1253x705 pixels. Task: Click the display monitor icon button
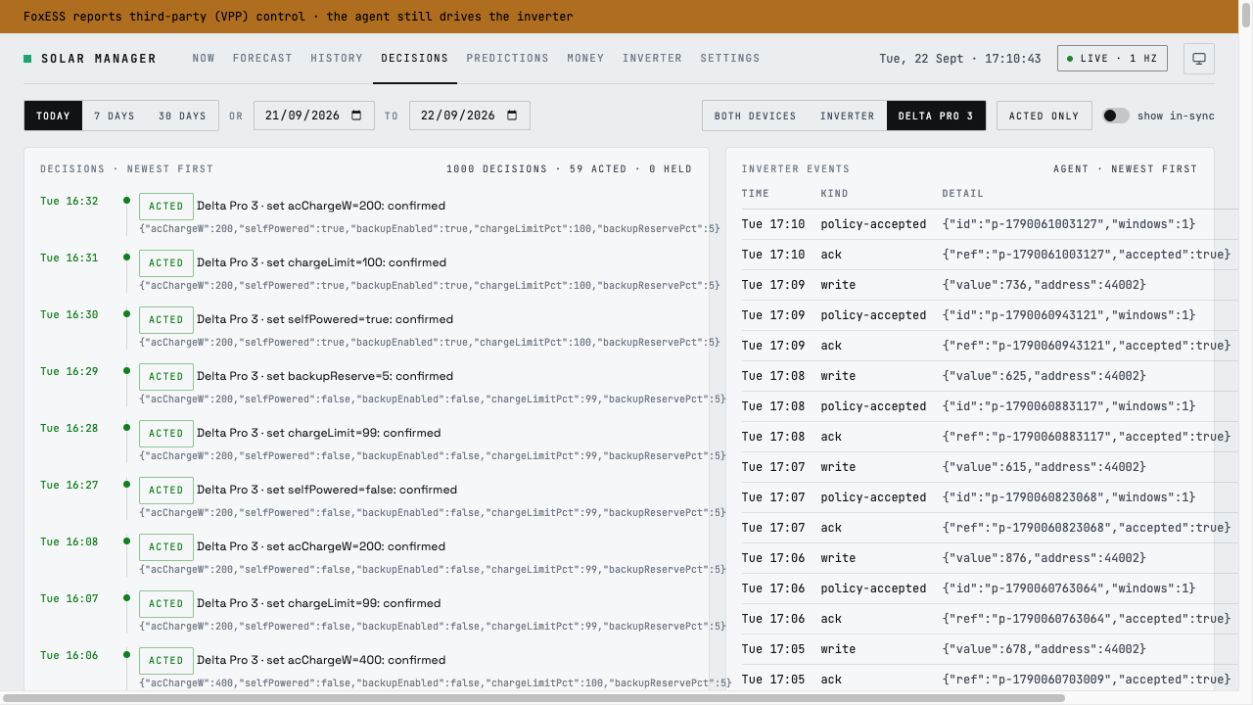click(1199, 58)
